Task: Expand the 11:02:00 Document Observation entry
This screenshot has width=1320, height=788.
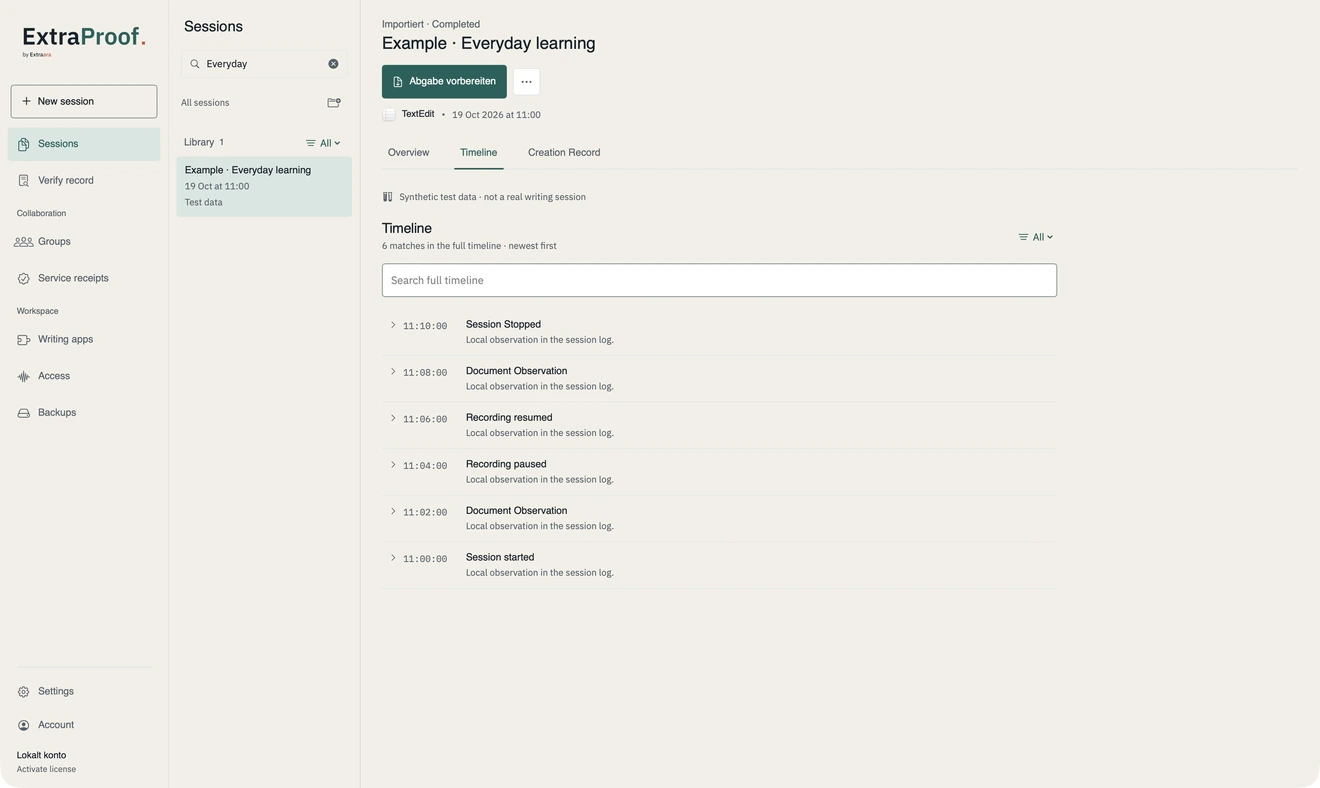Action: [393, 511]
